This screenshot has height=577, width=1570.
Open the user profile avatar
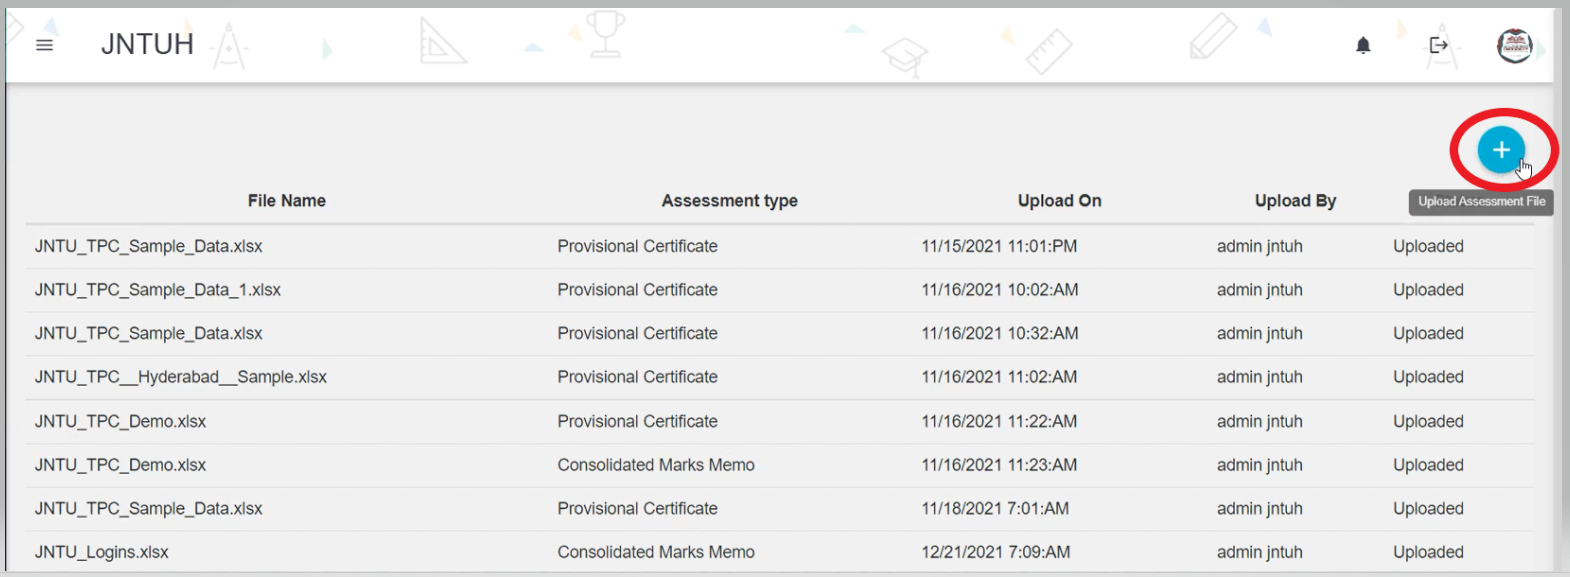(1513, 45)
